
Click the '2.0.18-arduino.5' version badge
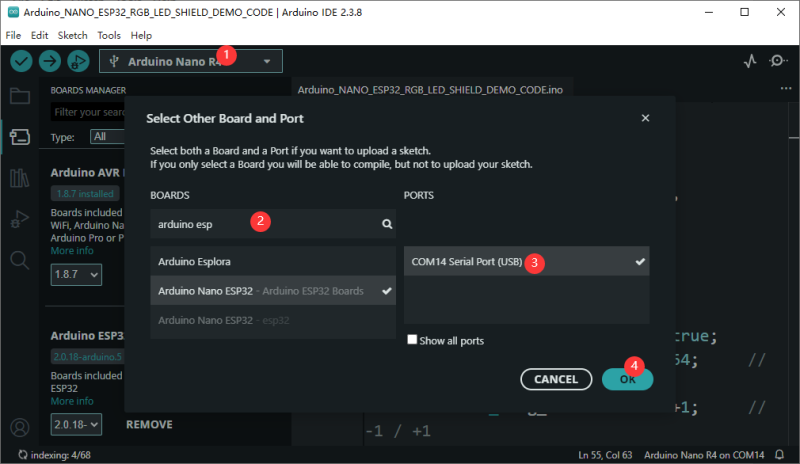click(x=87, y=356)
